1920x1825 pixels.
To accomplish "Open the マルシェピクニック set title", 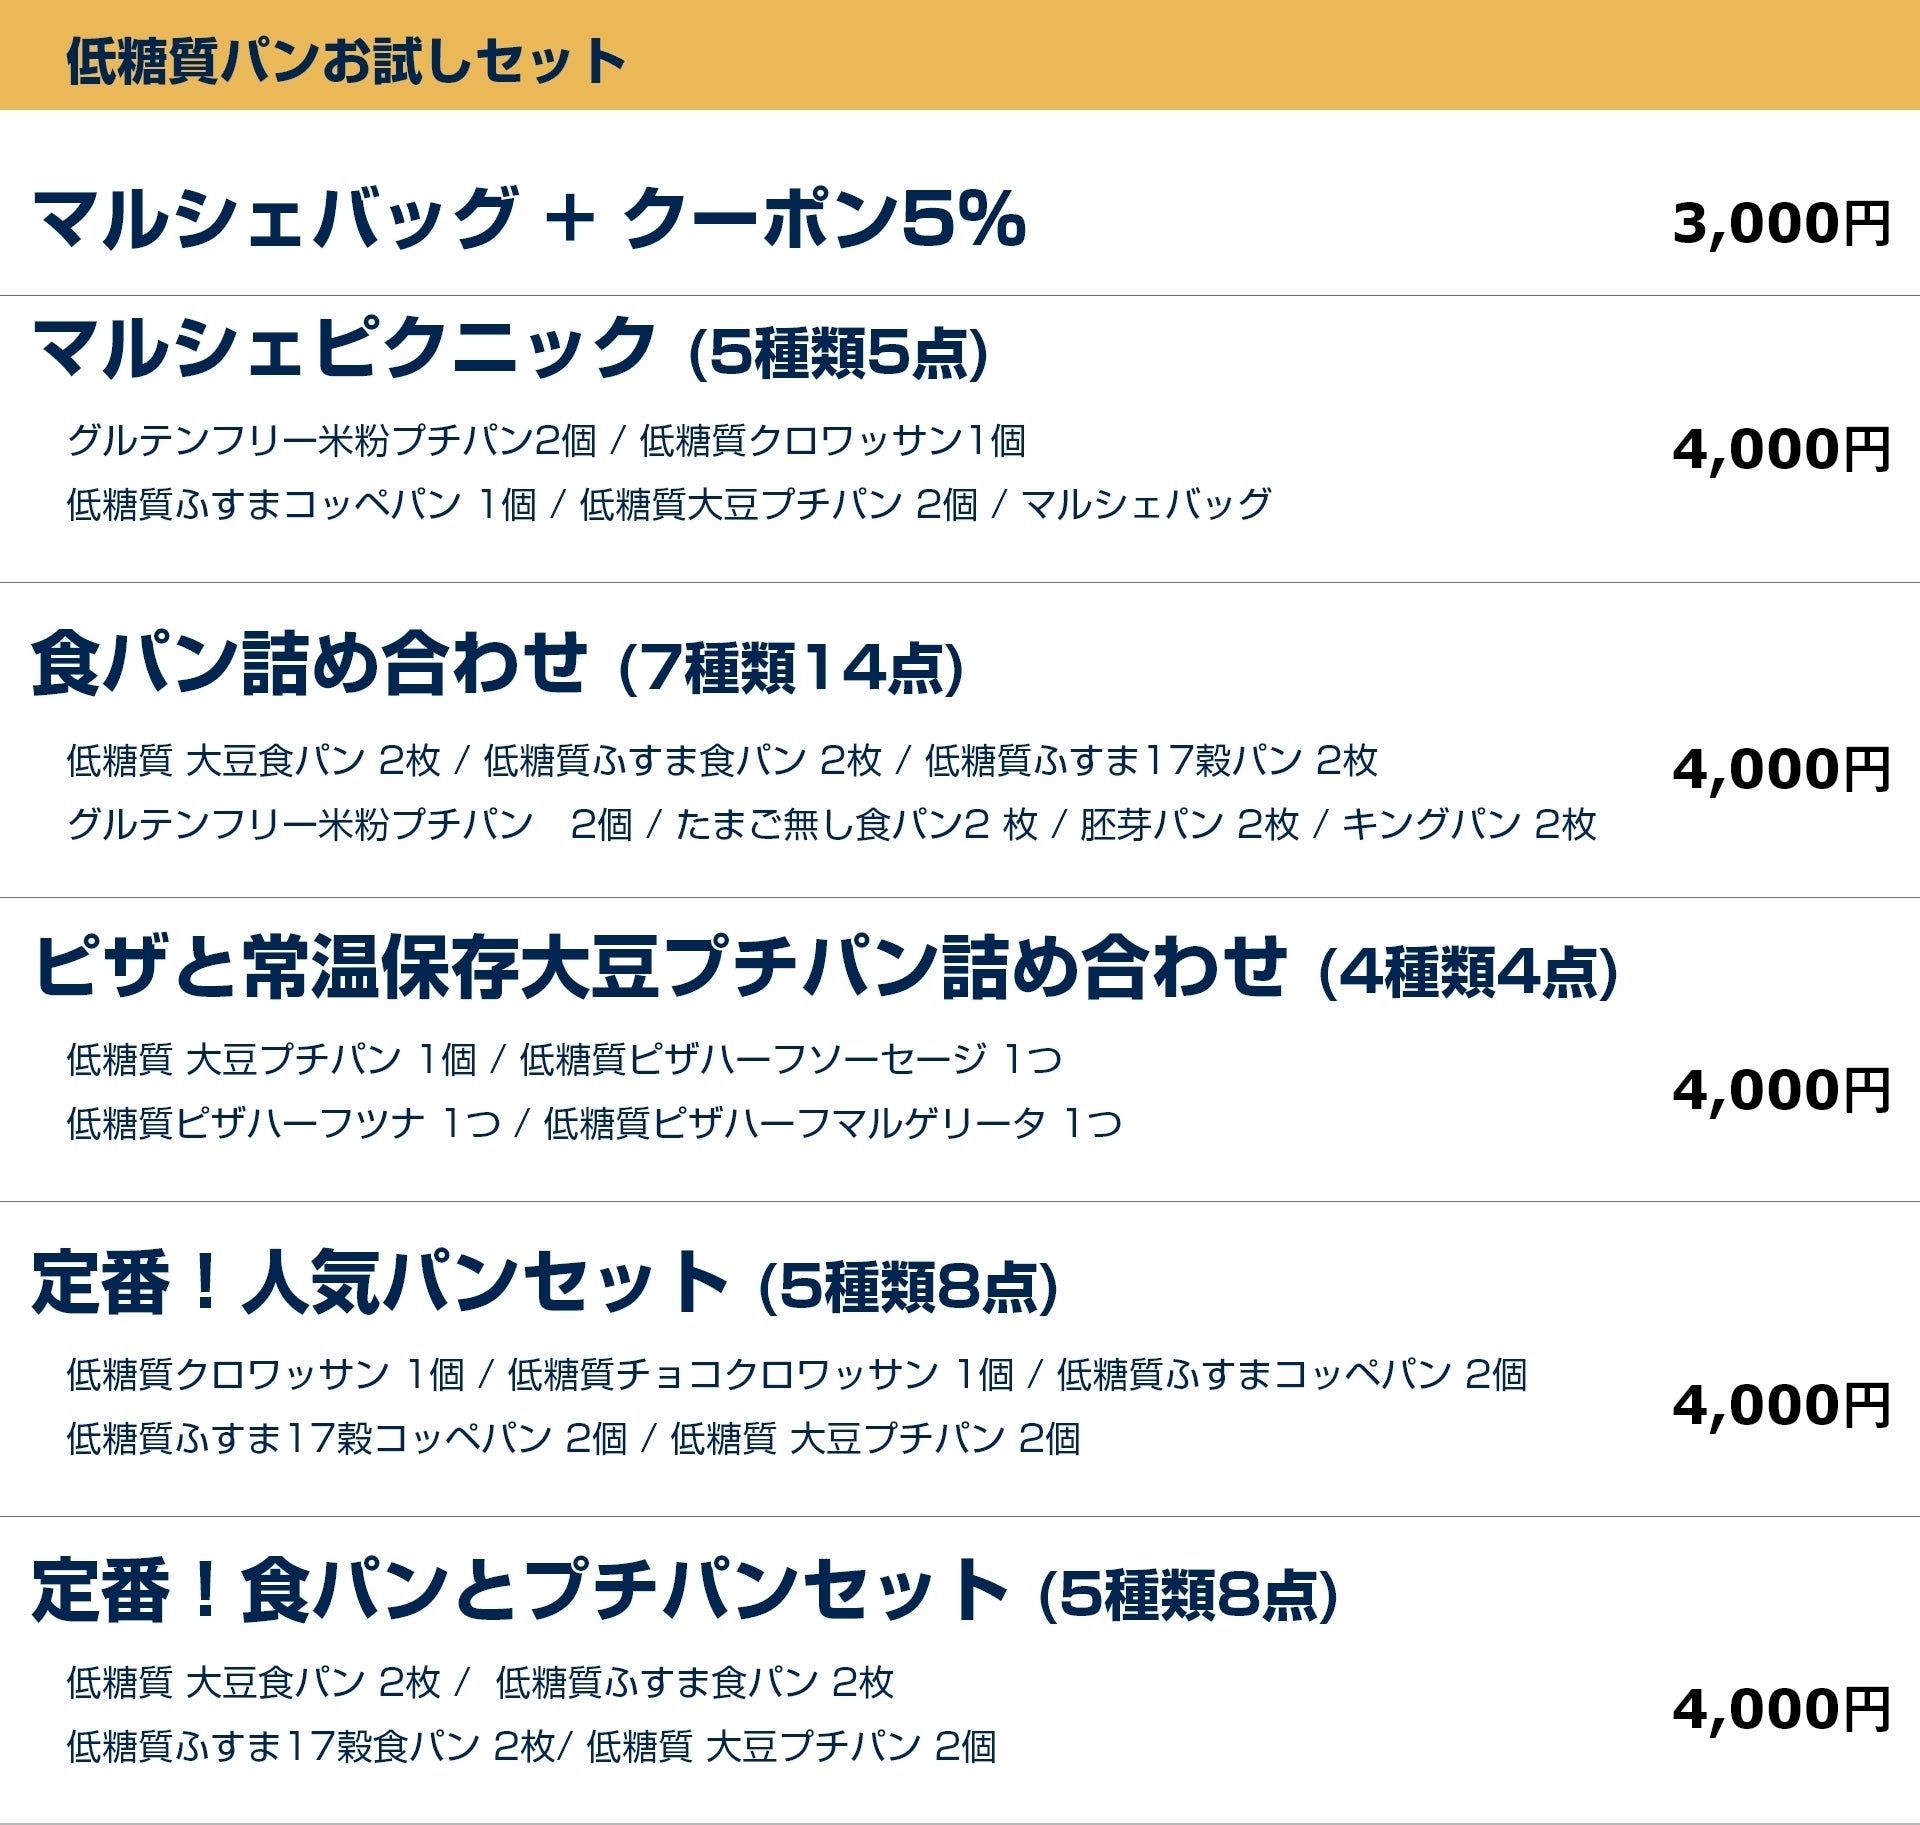I will (345, 348).
